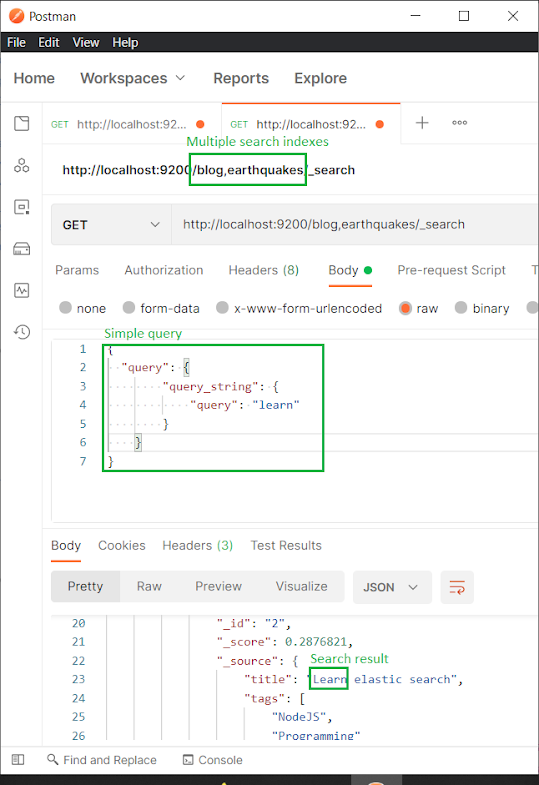Go to Reports
The width and height of the screenshot is (539, 785).
241,78
